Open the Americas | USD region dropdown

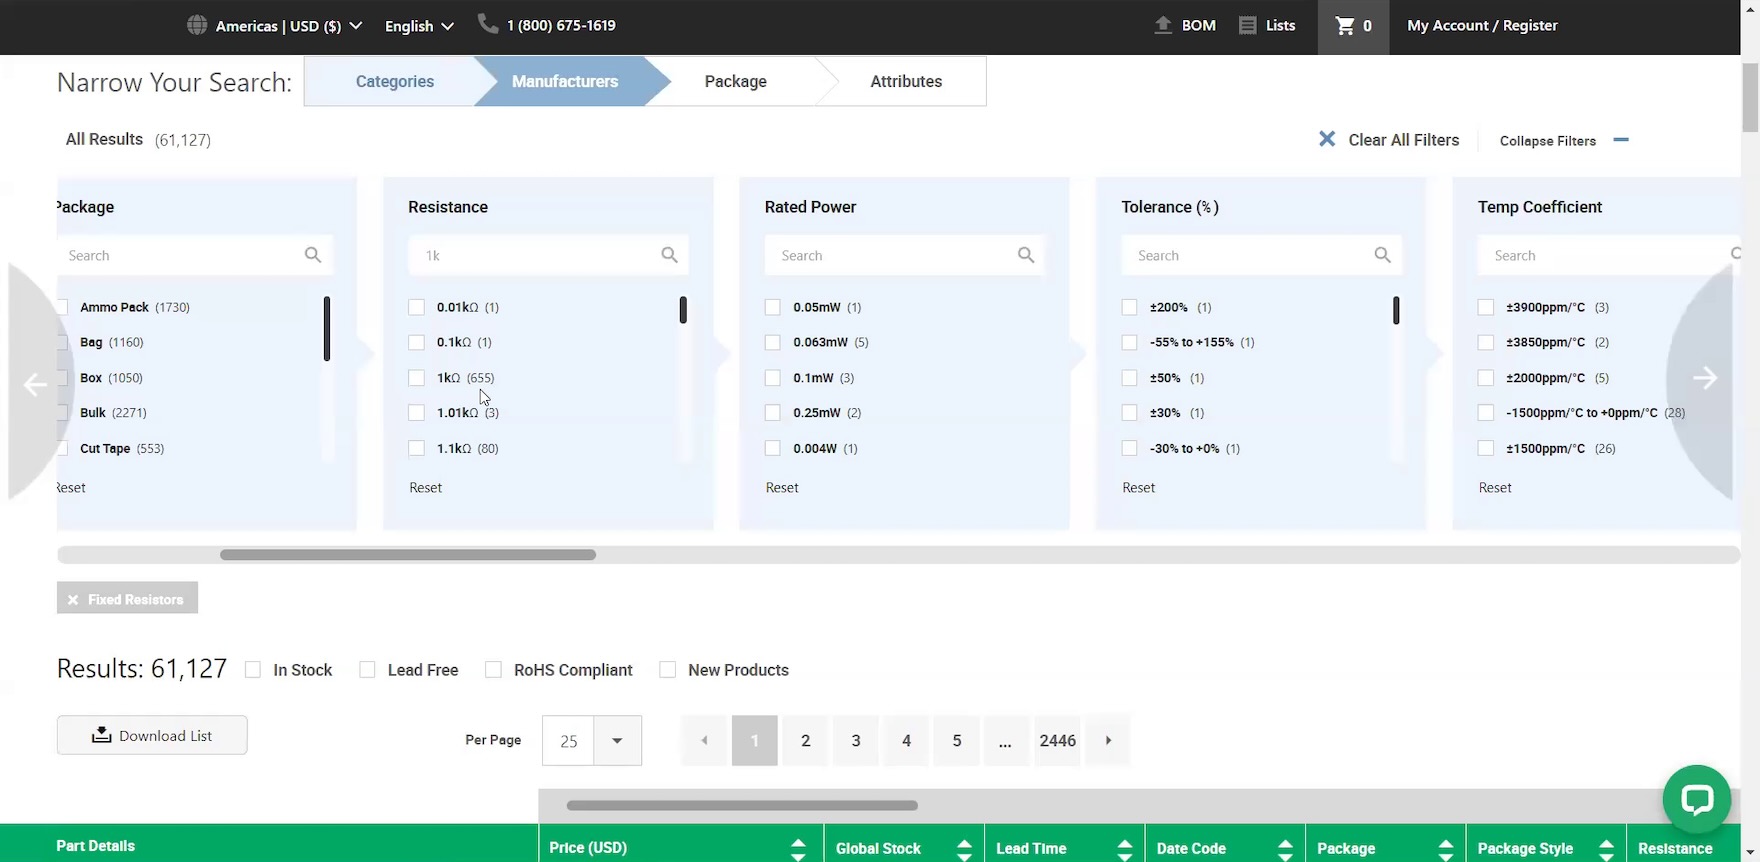tap(274, 26)
